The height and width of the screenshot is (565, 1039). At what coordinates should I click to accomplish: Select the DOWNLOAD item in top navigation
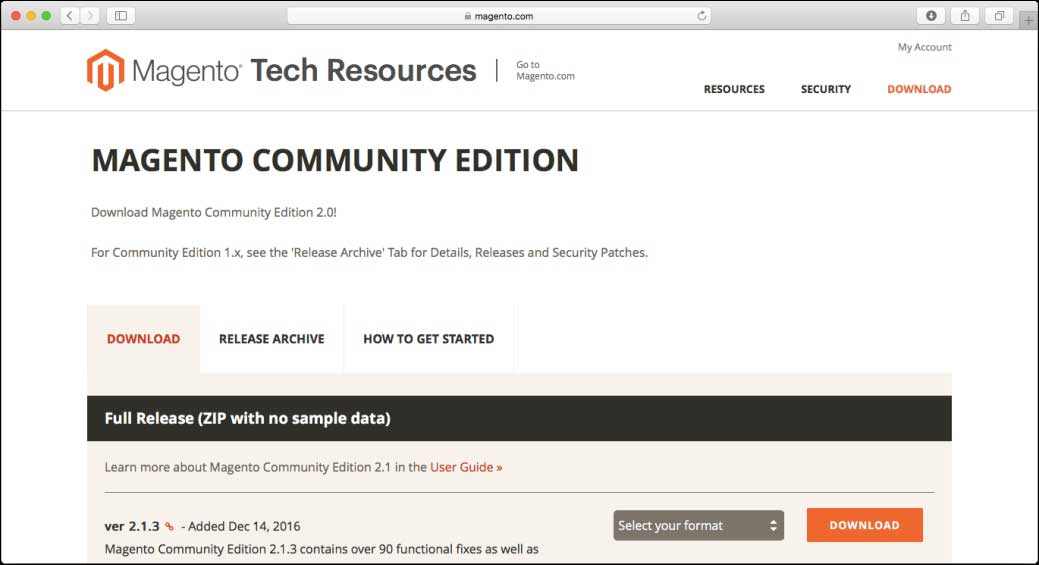click(919, 89)
